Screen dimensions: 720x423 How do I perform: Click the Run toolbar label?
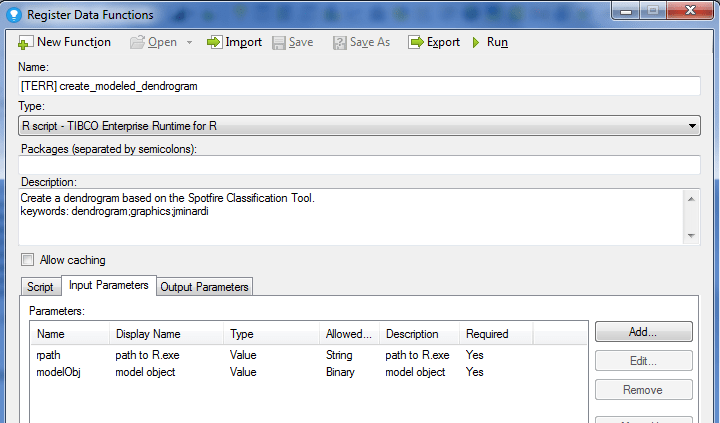(497, 42)
